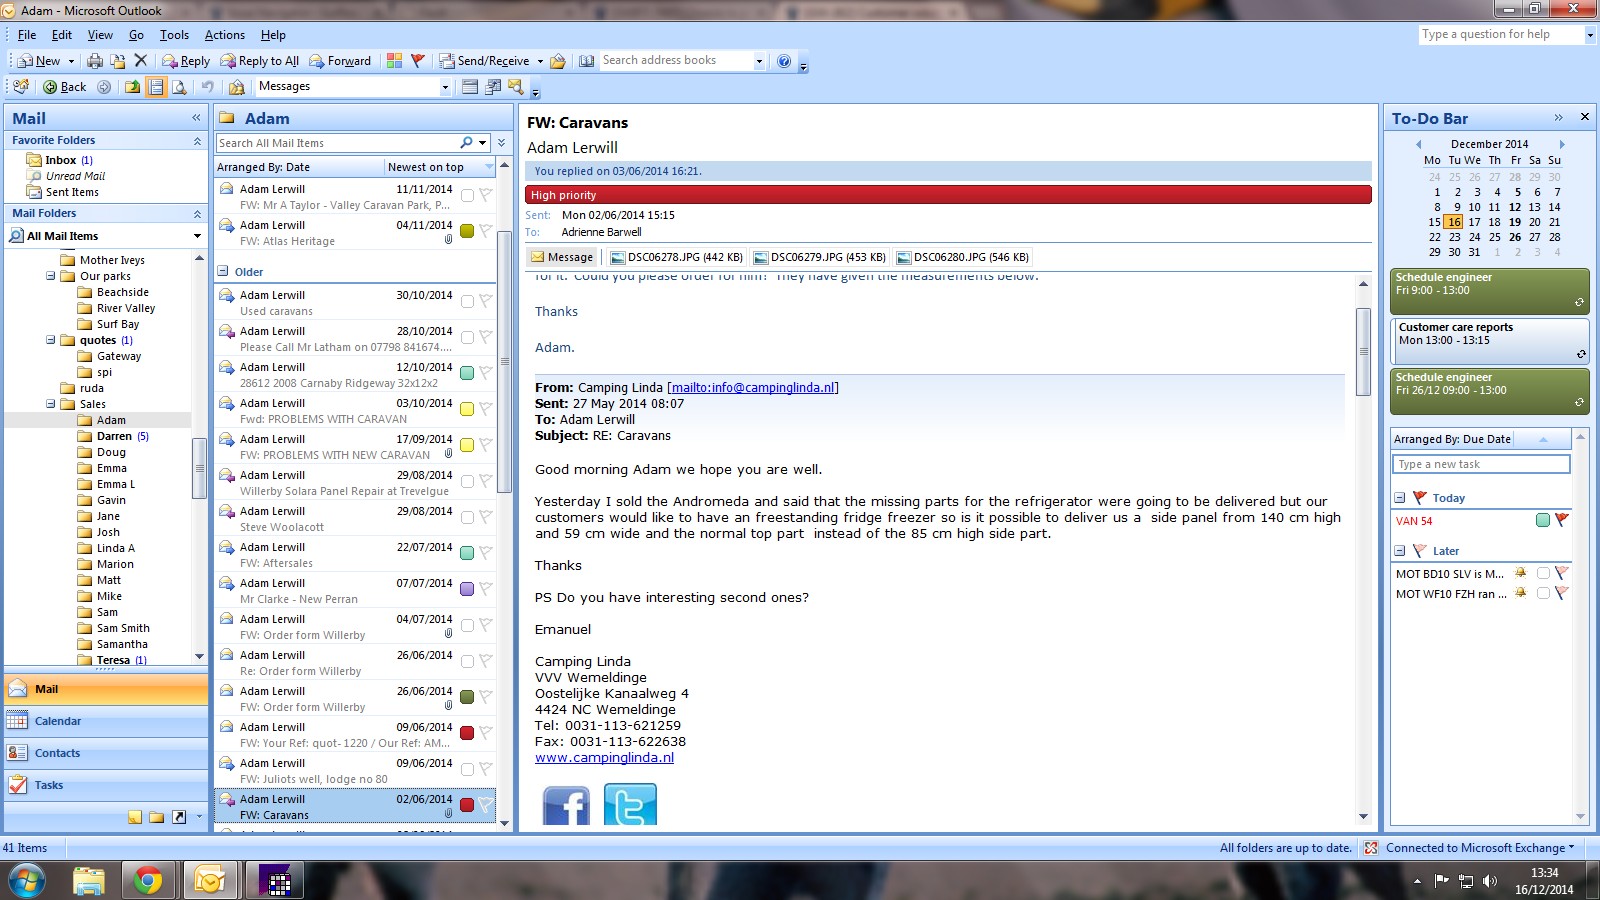The height and width of the screenshot is (900, 1600).
Task: Go up one folder level icon
Action: pyautogui.click(x=132, y=87)
